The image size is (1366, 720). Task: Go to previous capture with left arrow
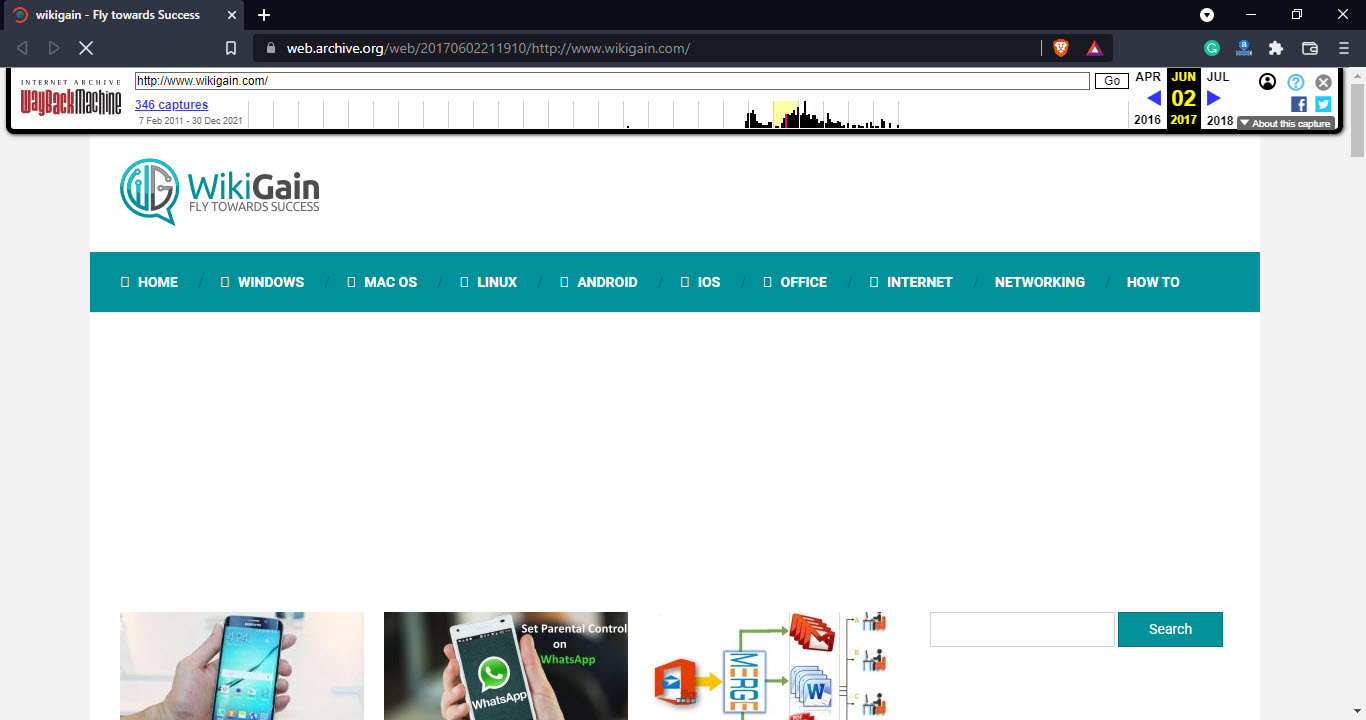tap(1154, 98)
